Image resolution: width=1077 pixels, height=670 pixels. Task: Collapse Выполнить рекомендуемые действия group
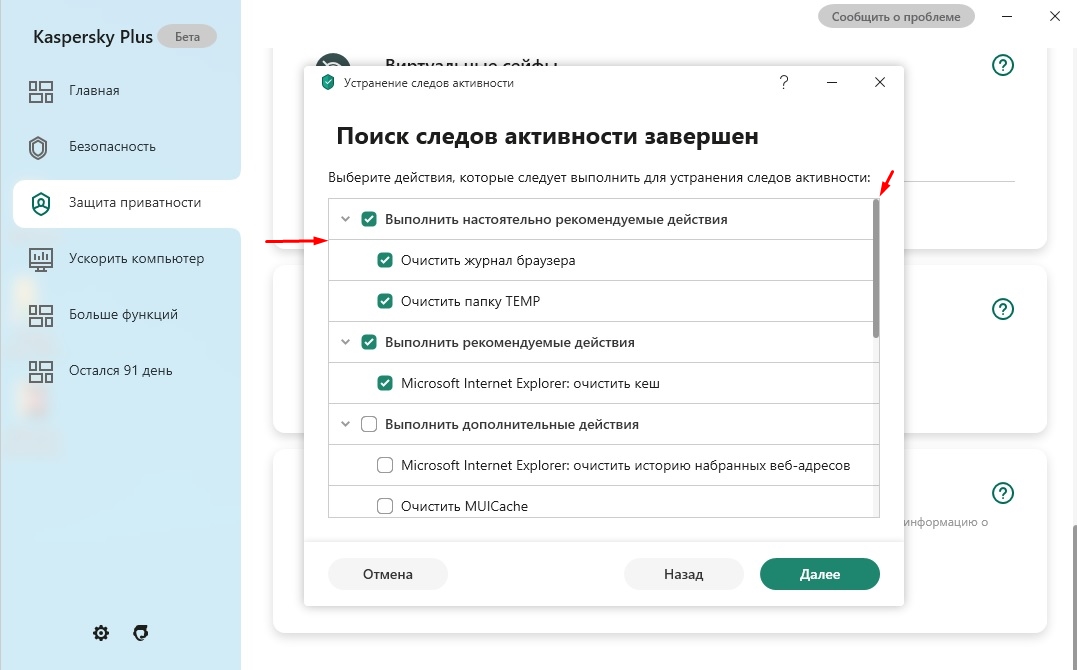pyautogui.click(x=346, y=342)
